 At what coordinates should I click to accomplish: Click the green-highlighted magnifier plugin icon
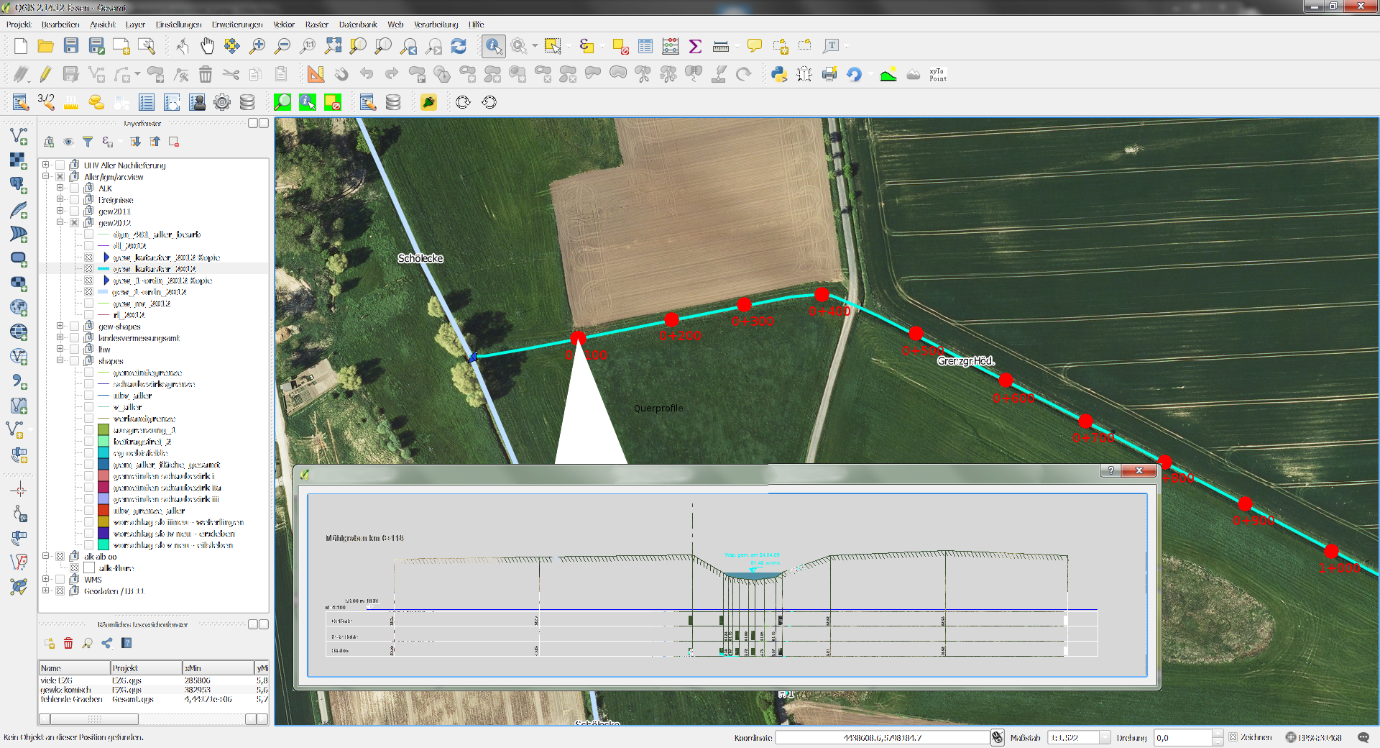283,102
